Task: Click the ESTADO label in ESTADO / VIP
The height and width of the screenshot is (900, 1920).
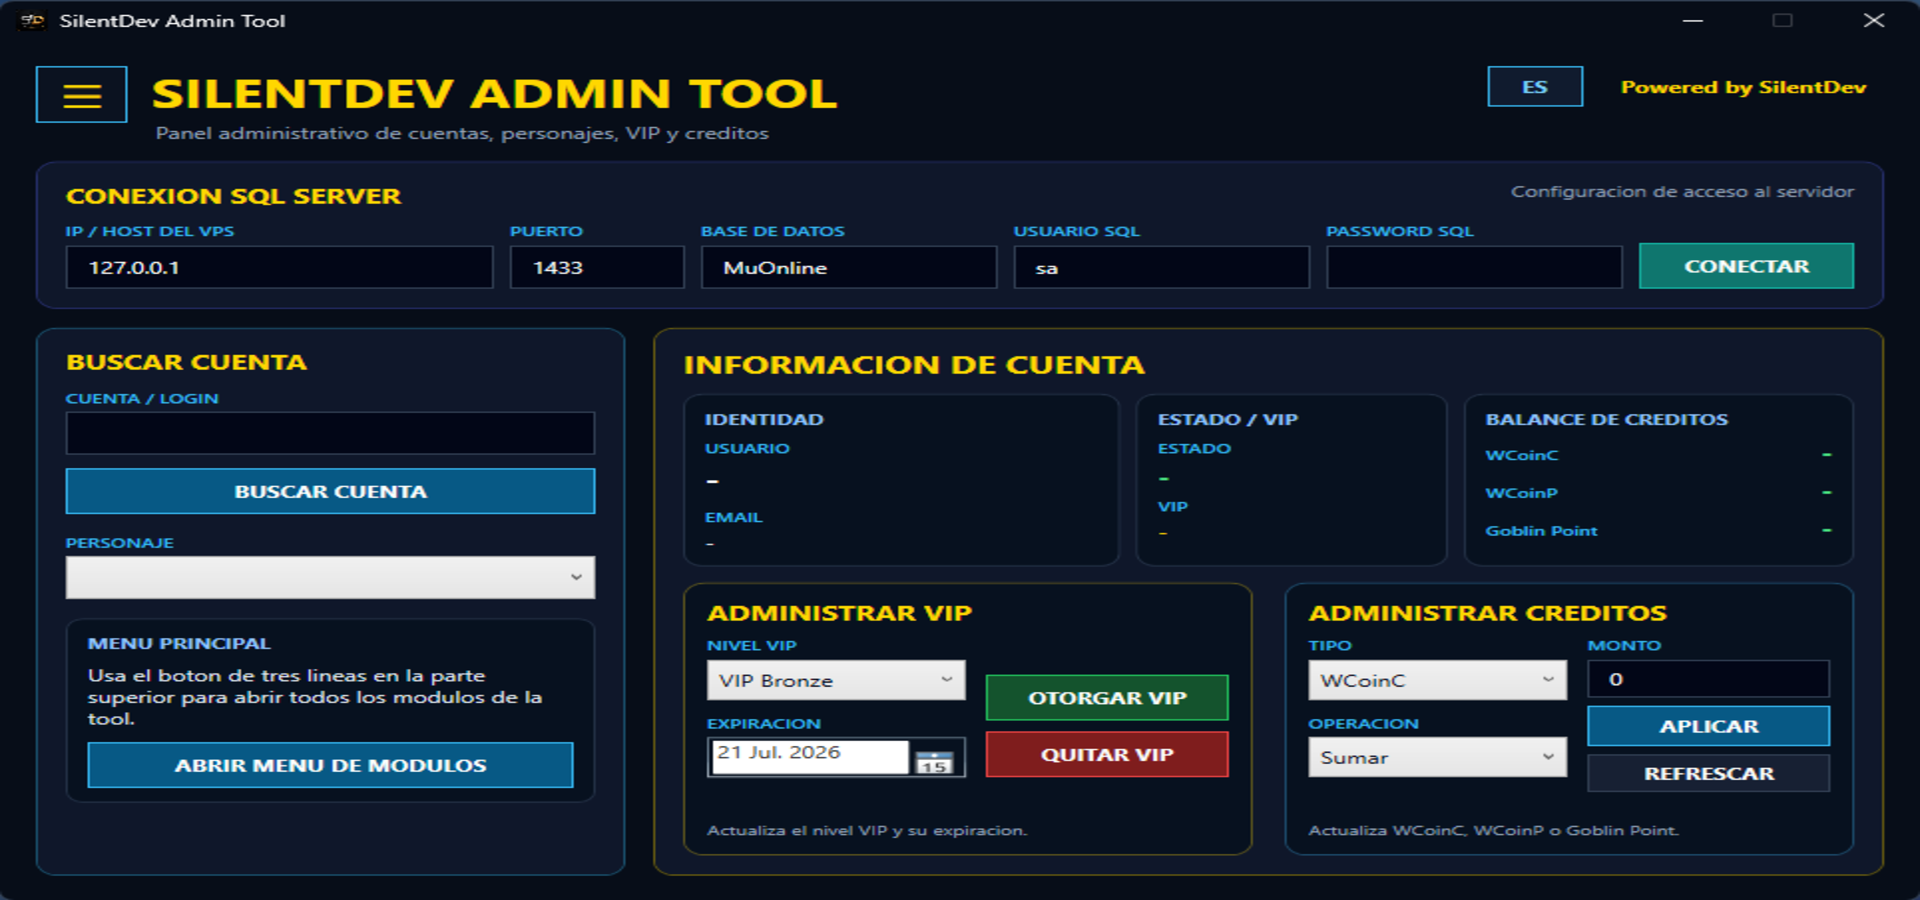Action: pyautogui.click(x=1194, y=448)
